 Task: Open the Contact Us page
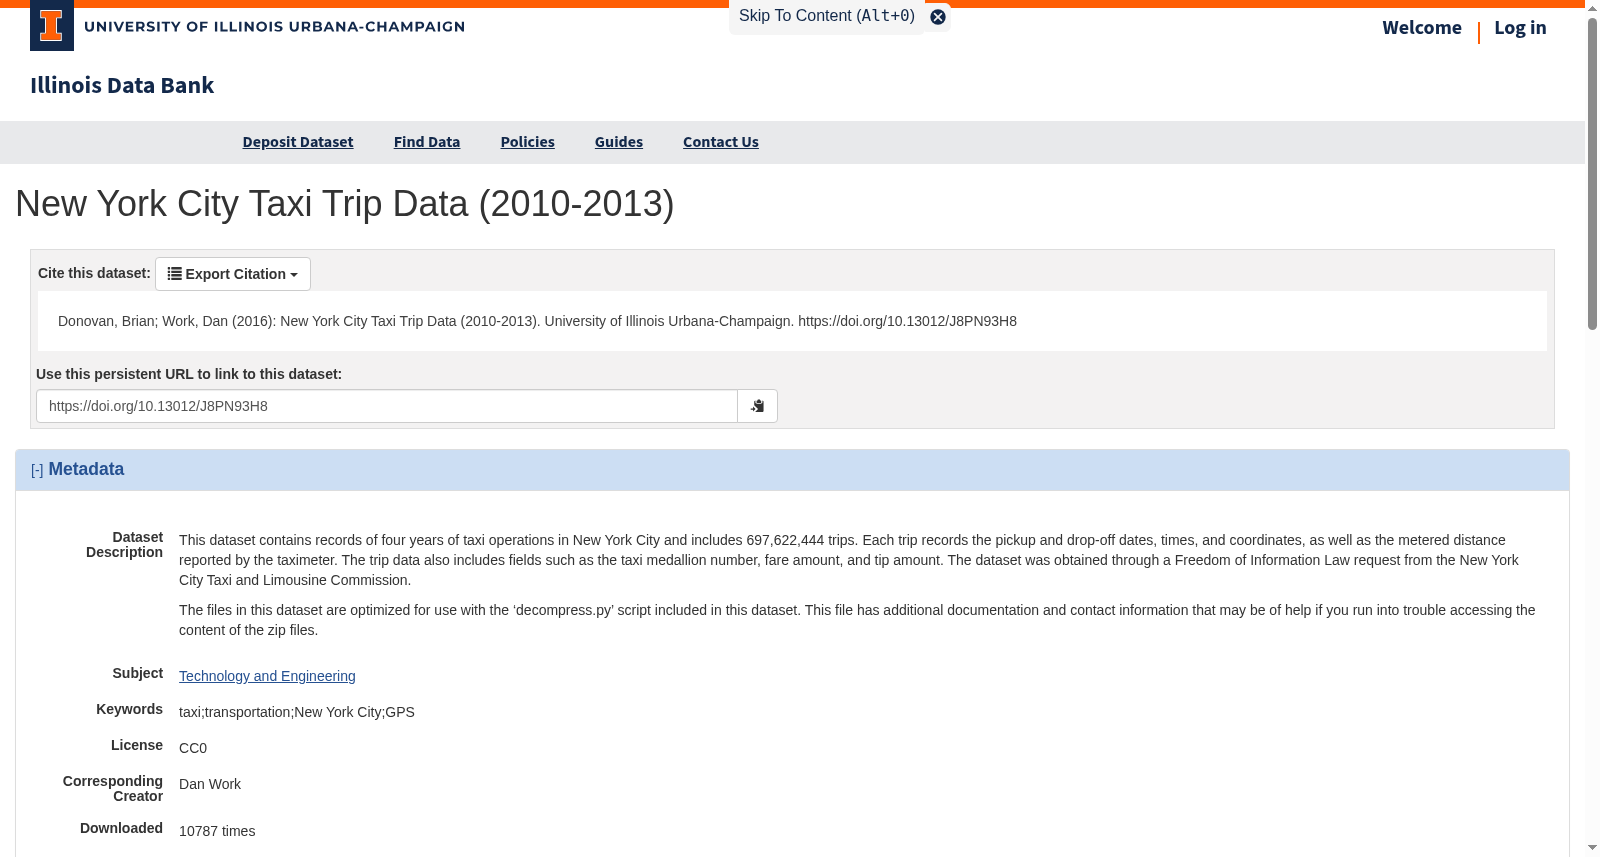[x=721, y=142]
